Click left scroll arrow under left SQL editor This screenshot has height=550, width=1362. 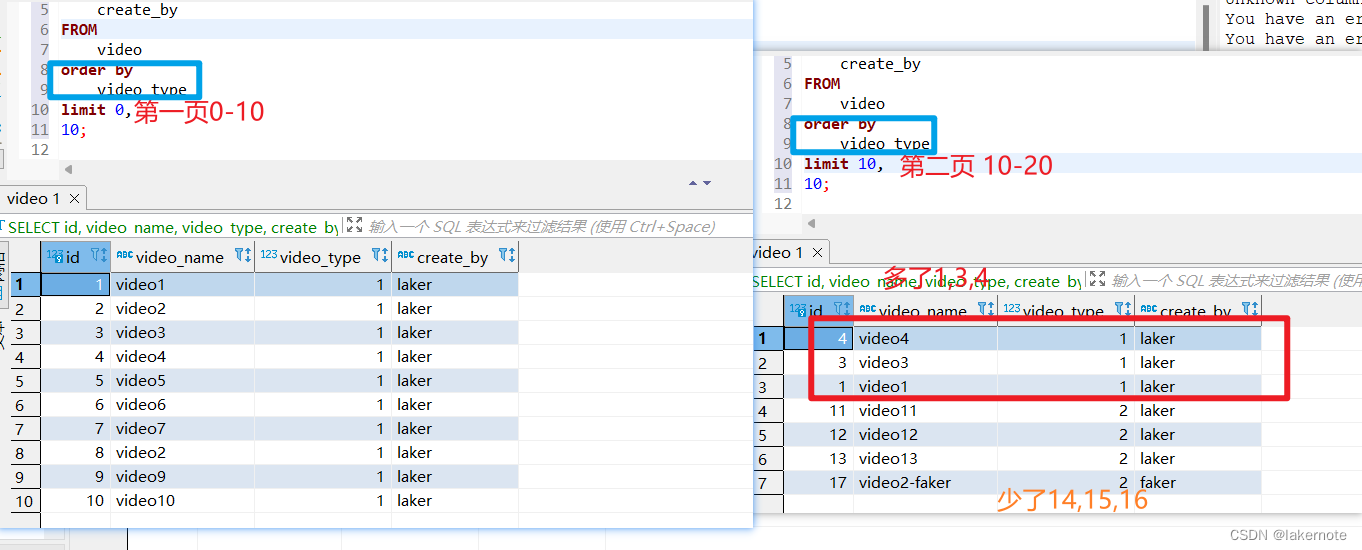68,170
